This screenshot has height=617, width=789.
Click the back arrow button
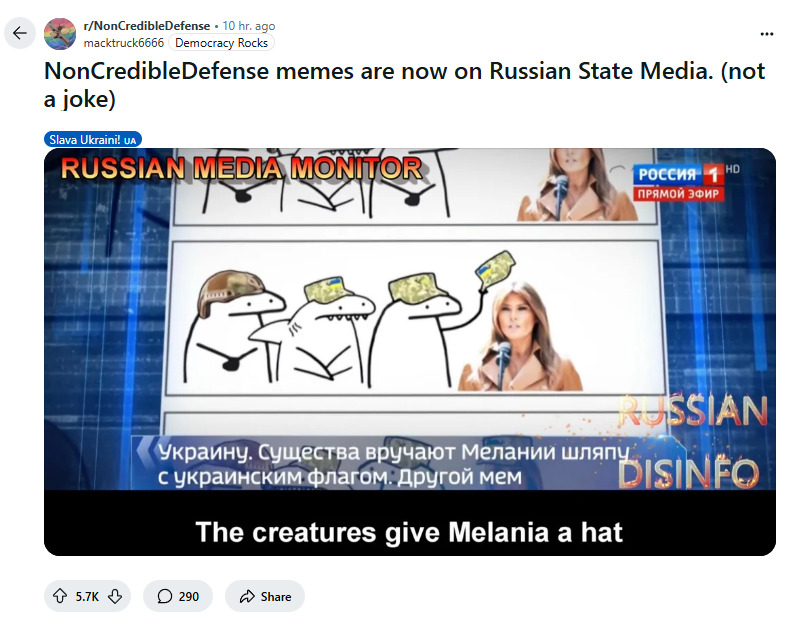[x=20, y=33]
